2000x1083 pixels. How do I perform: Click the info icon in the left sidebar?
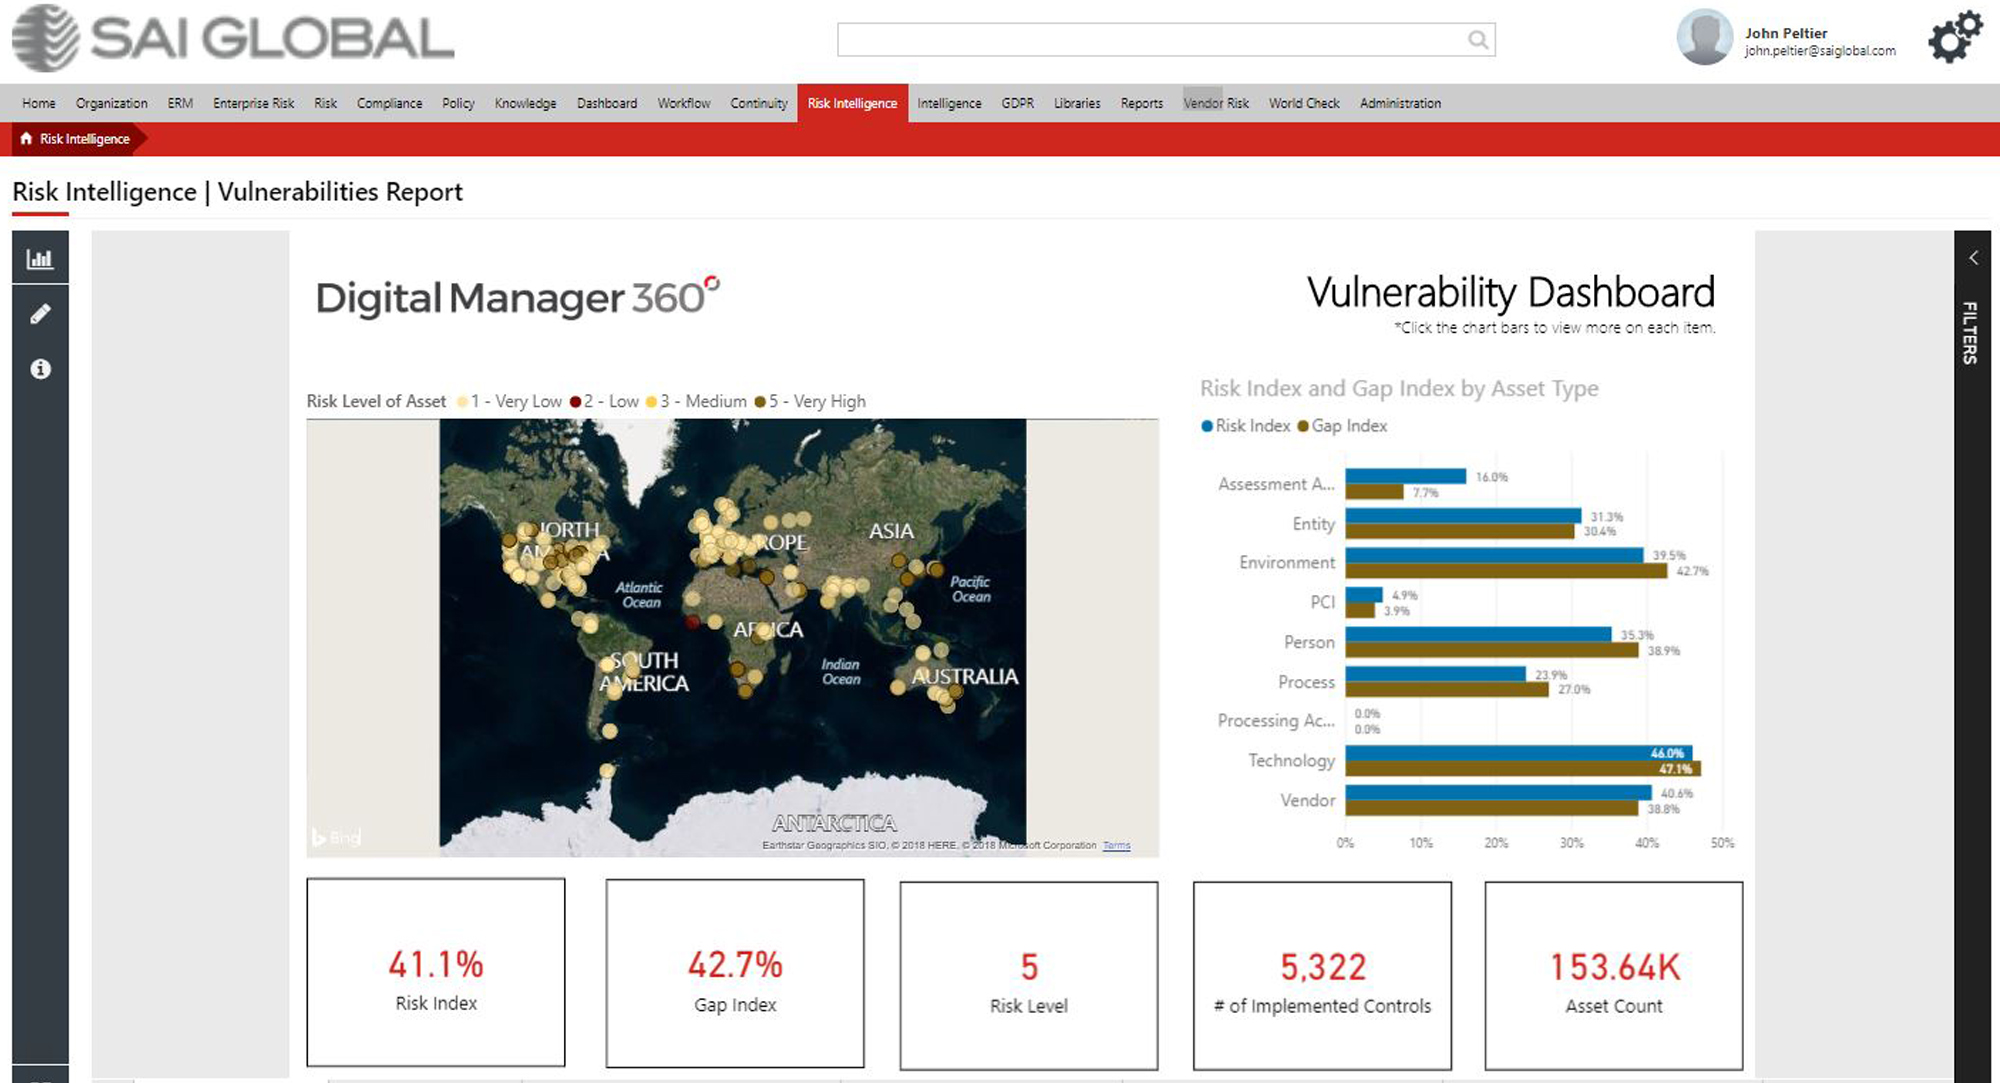[x=40, y=368]
